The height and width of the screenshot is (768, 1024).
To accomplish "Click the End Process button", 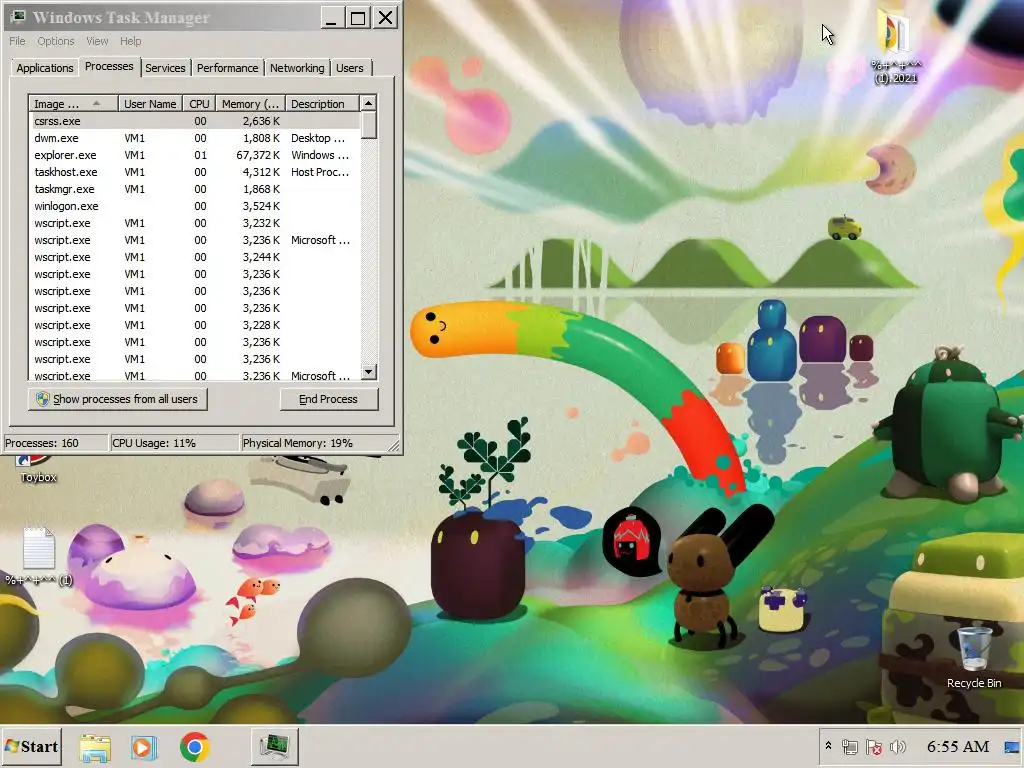I will (328, 399).
